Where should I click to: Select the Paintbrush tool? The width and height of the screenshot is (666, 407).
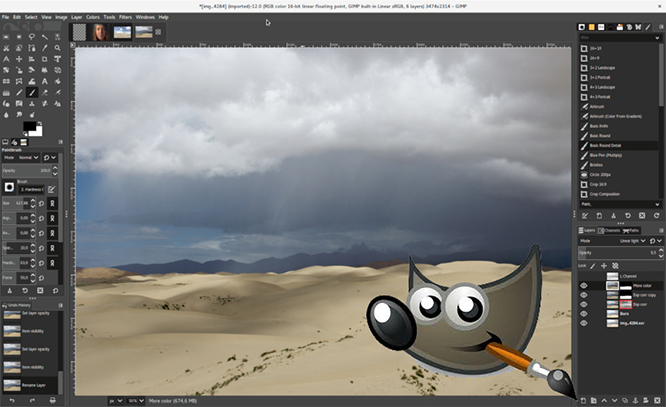point(31,92)
